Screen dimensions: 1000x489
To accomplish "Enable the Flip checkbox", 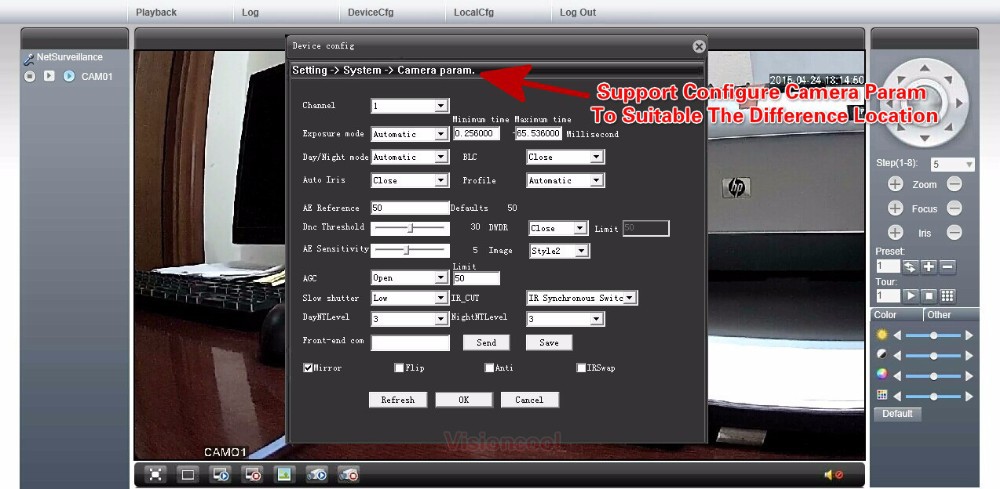I will click(399, 368).
